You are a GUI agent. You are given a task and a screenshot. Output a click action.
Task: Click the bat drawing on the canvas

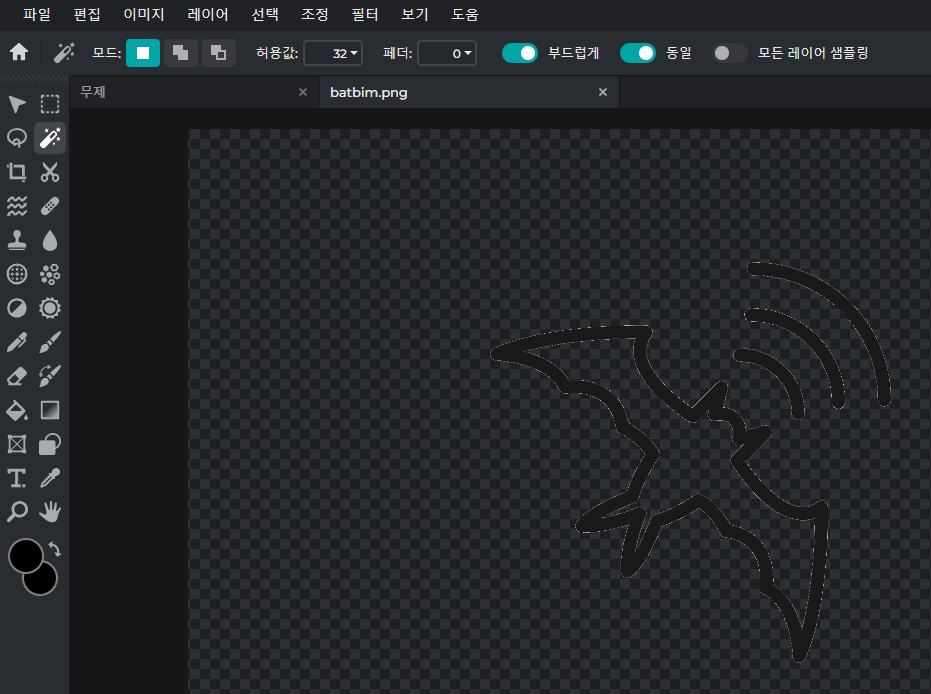pos(690,462)
